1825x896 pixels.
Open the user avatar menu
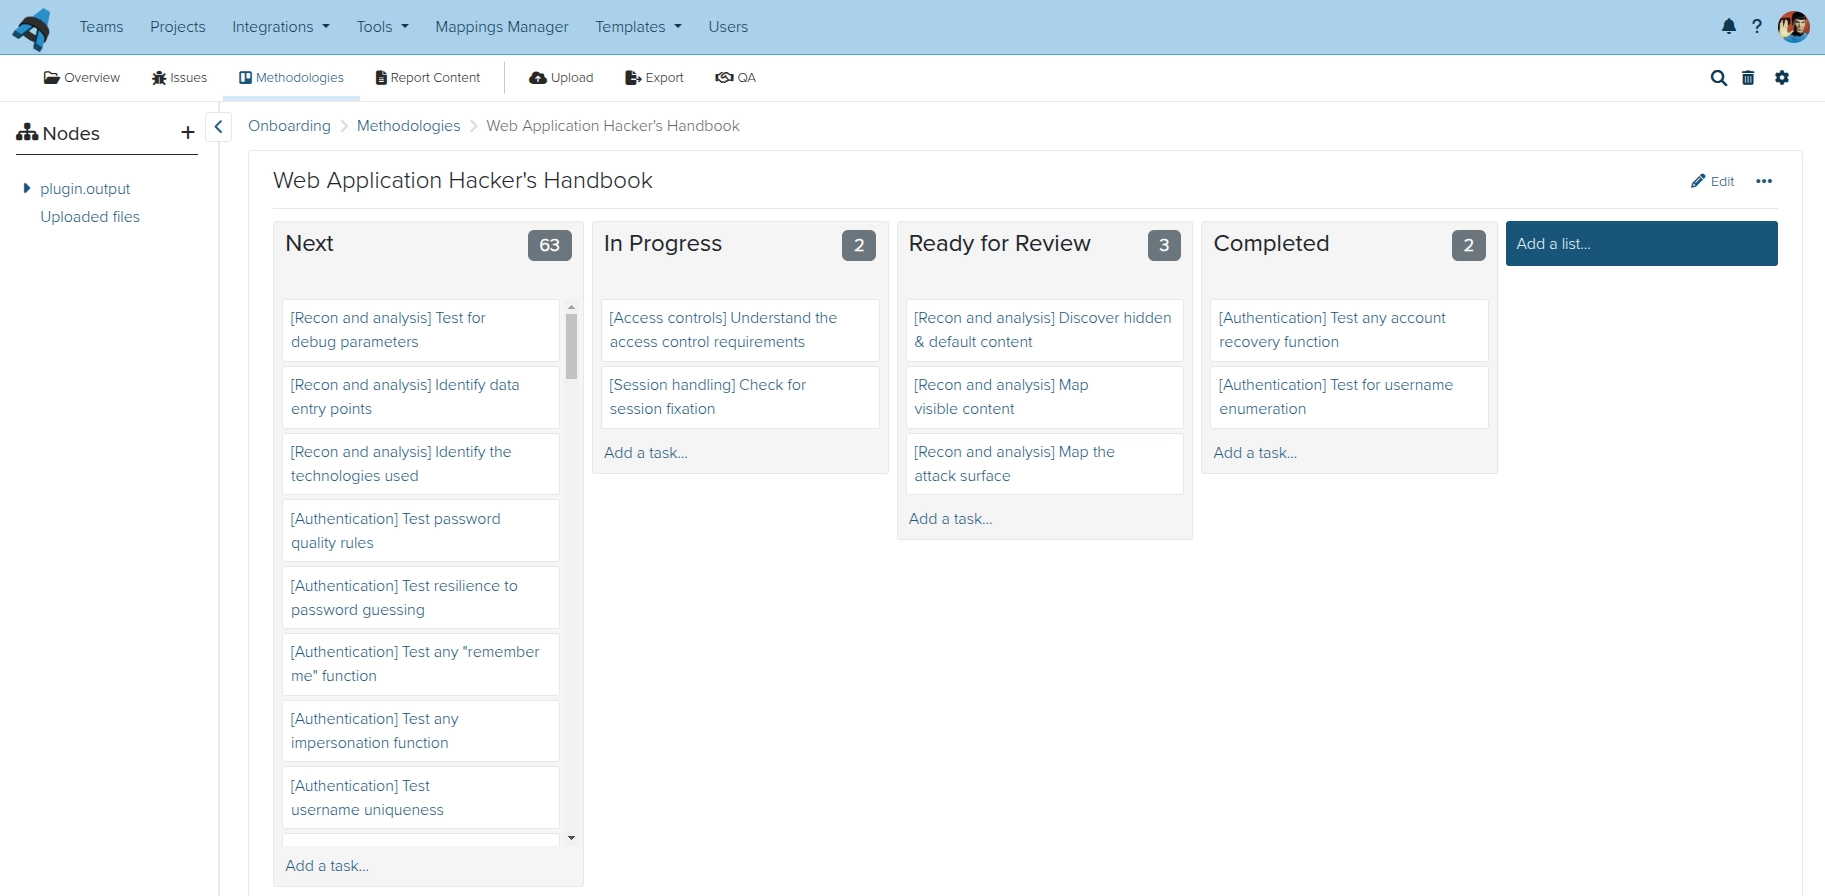[1794, 27]
